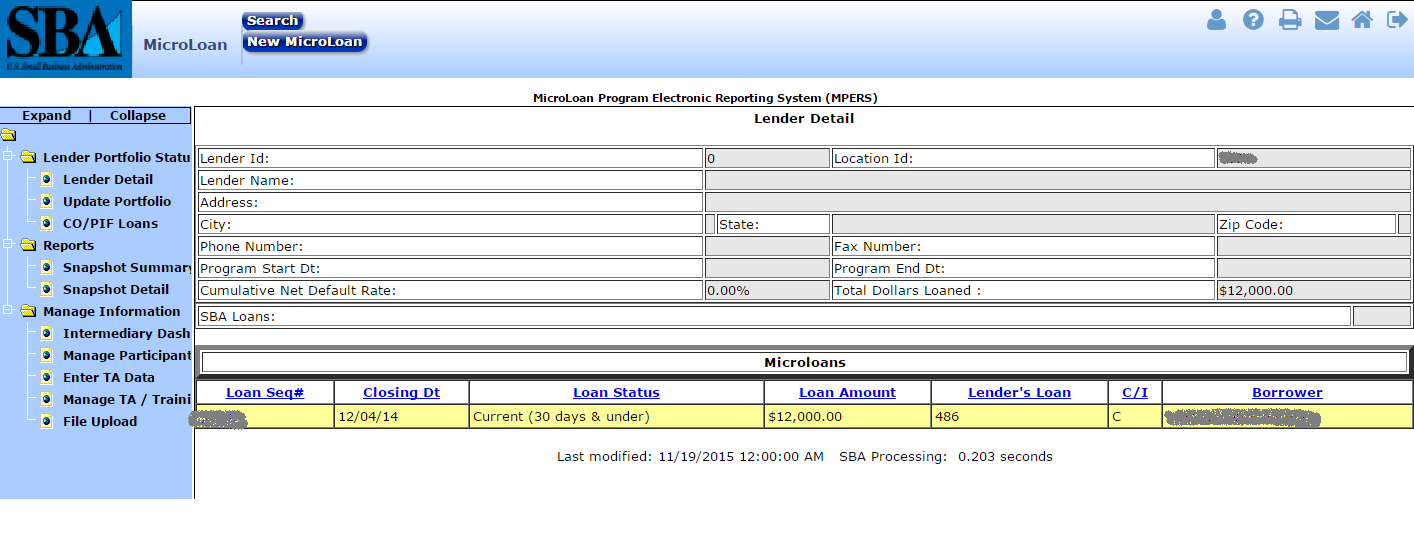Click the Current (30 days & under) status cell
The image size is (1414, 534).
[x=616, y=416]
